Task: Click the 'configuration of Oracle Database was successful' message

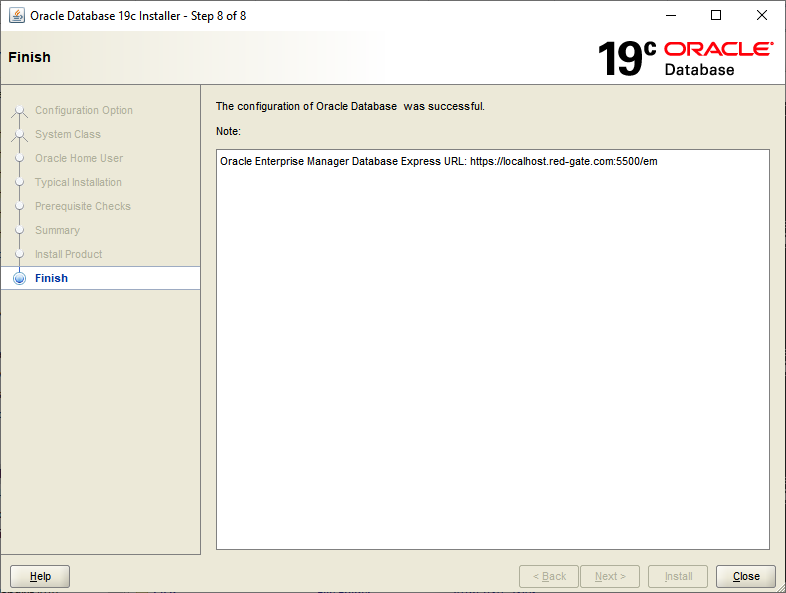Action: click(350, 106)
